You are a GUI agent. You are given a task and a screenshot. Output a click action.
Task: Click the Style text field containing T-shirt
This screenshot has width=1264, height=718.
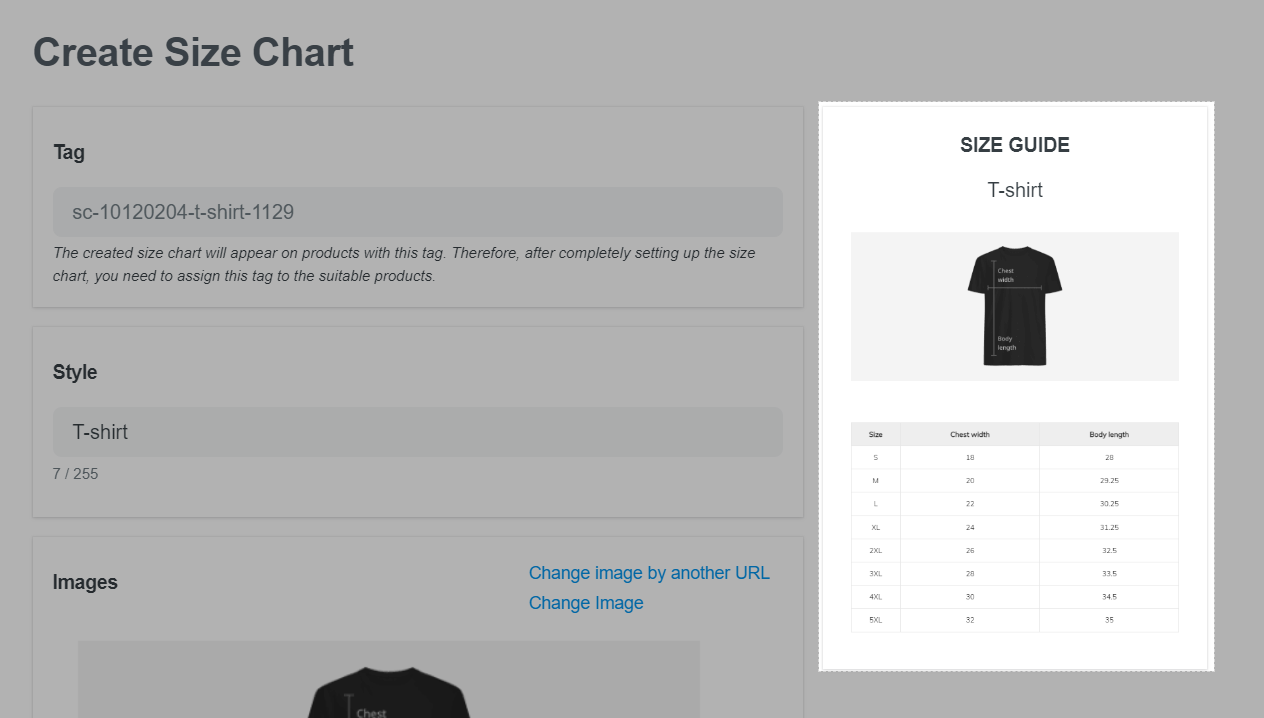[417, 432]
